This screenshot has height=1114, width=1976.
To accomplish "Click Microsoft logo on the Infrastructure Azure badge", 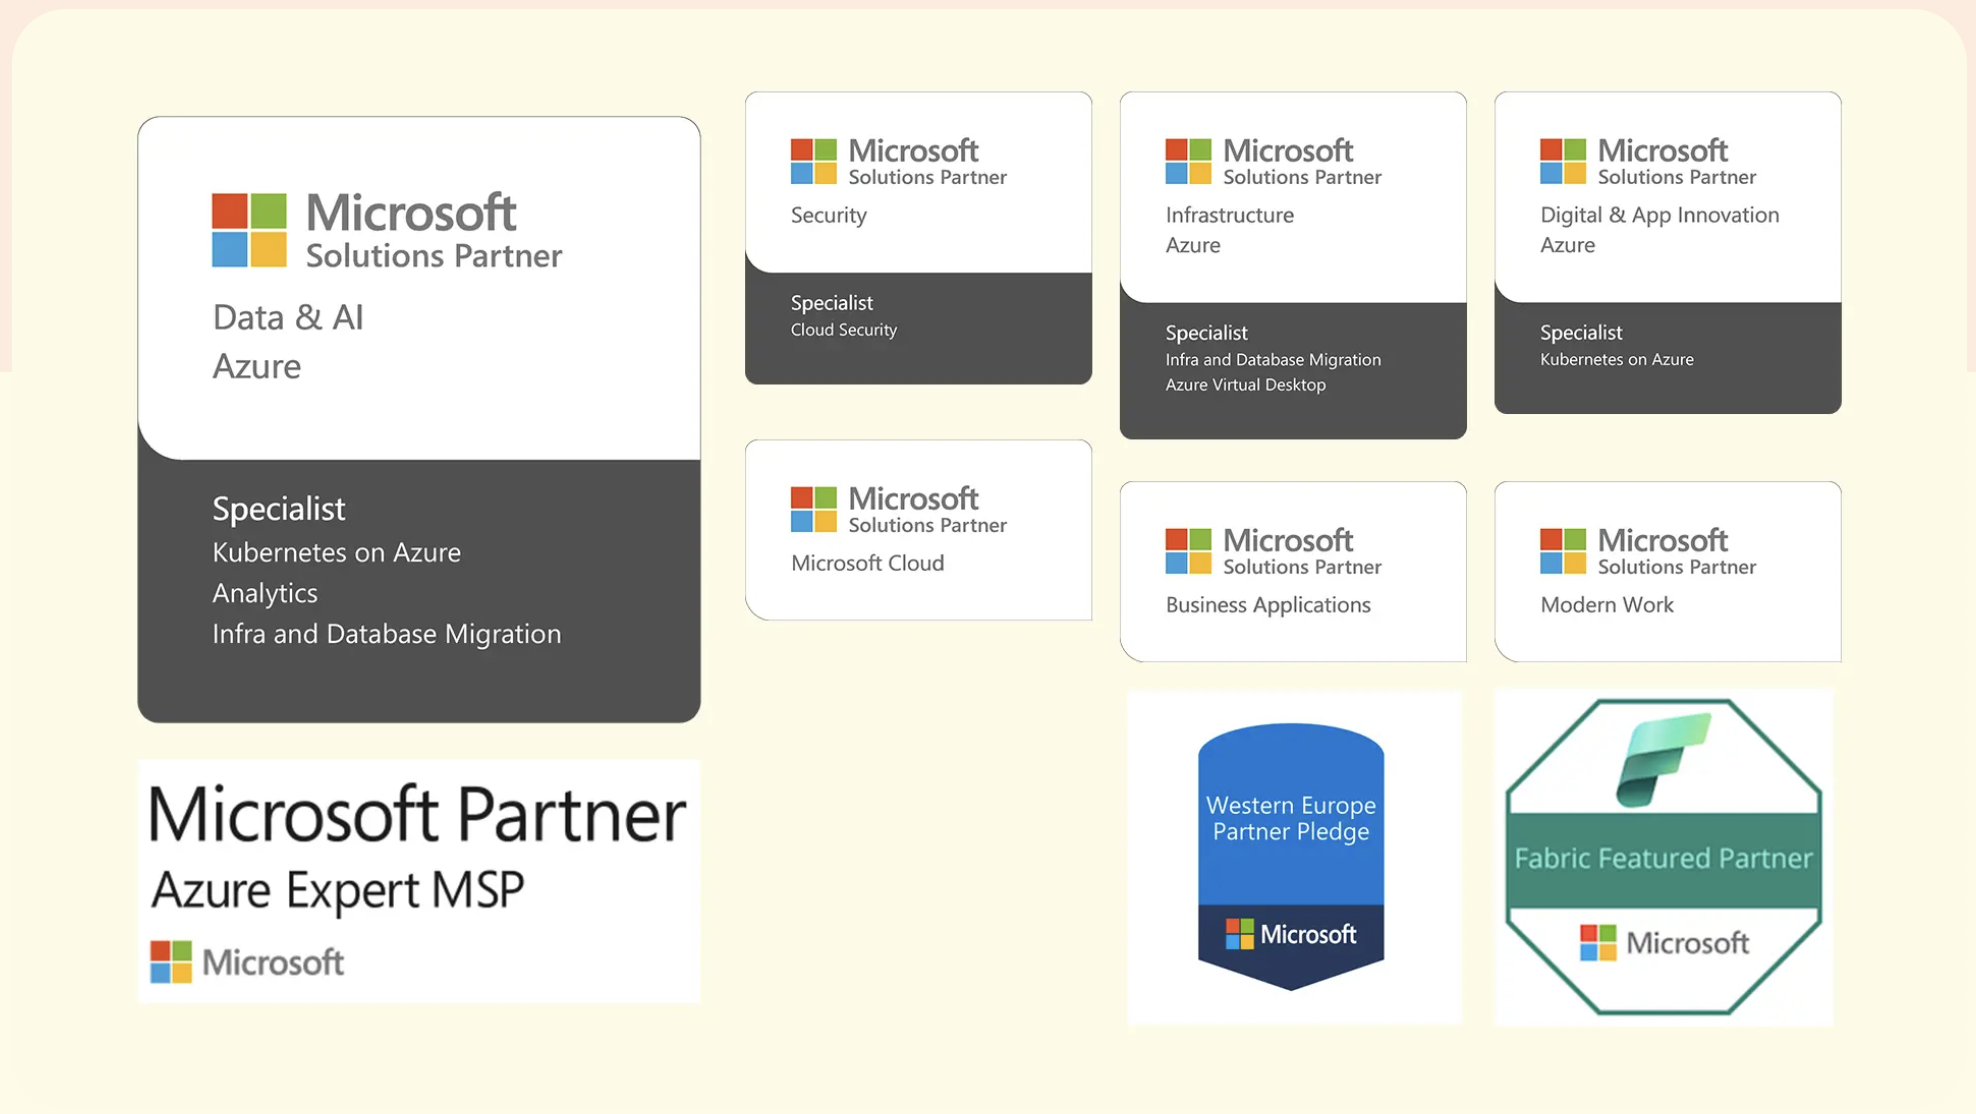I will 1188,161.
